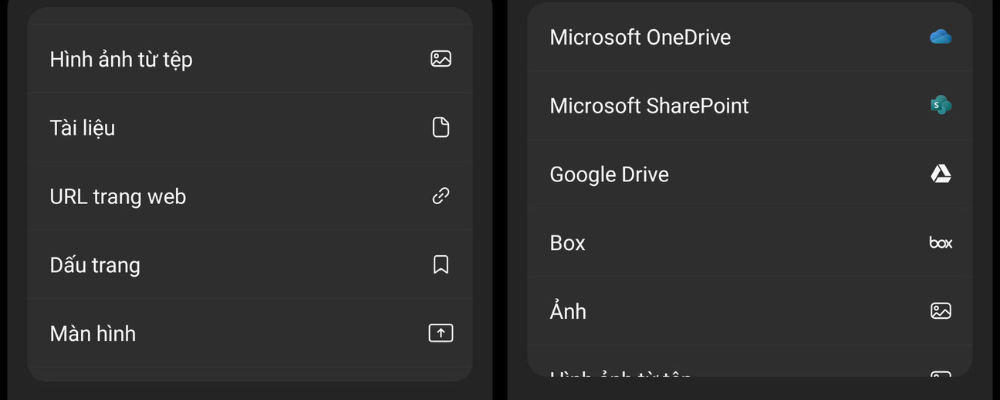
Task: Click the screen share icon next to Màn hình
Action: coord(441,334)
